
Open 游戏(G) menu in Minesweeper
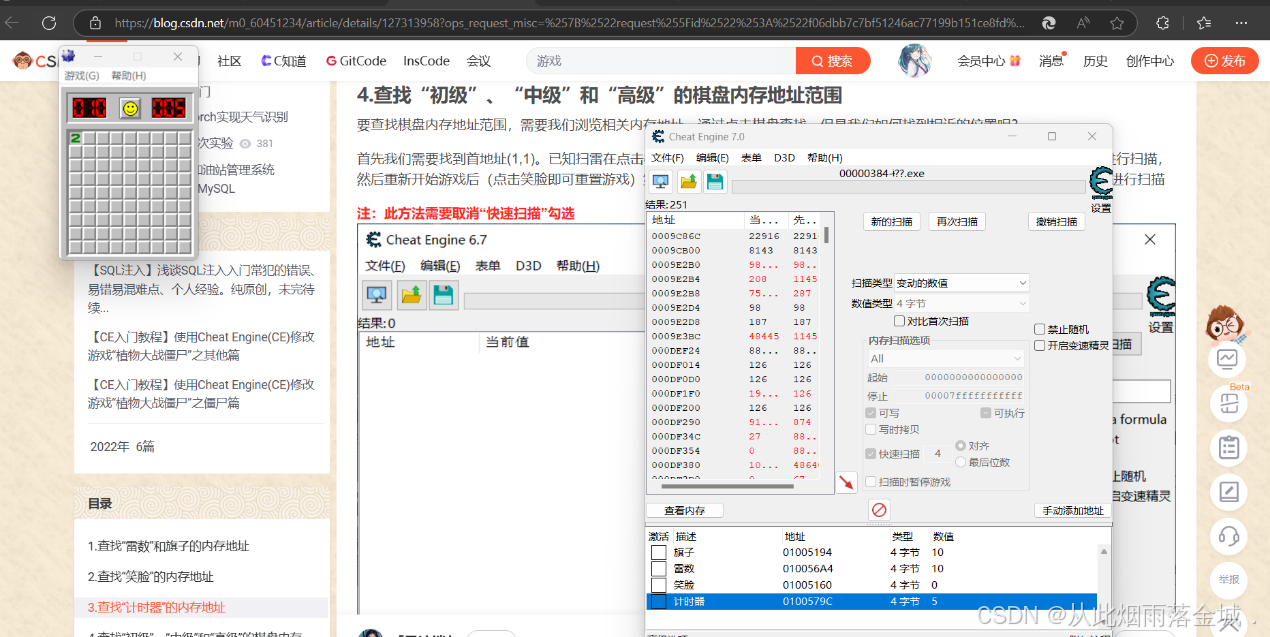click(82, 76)
